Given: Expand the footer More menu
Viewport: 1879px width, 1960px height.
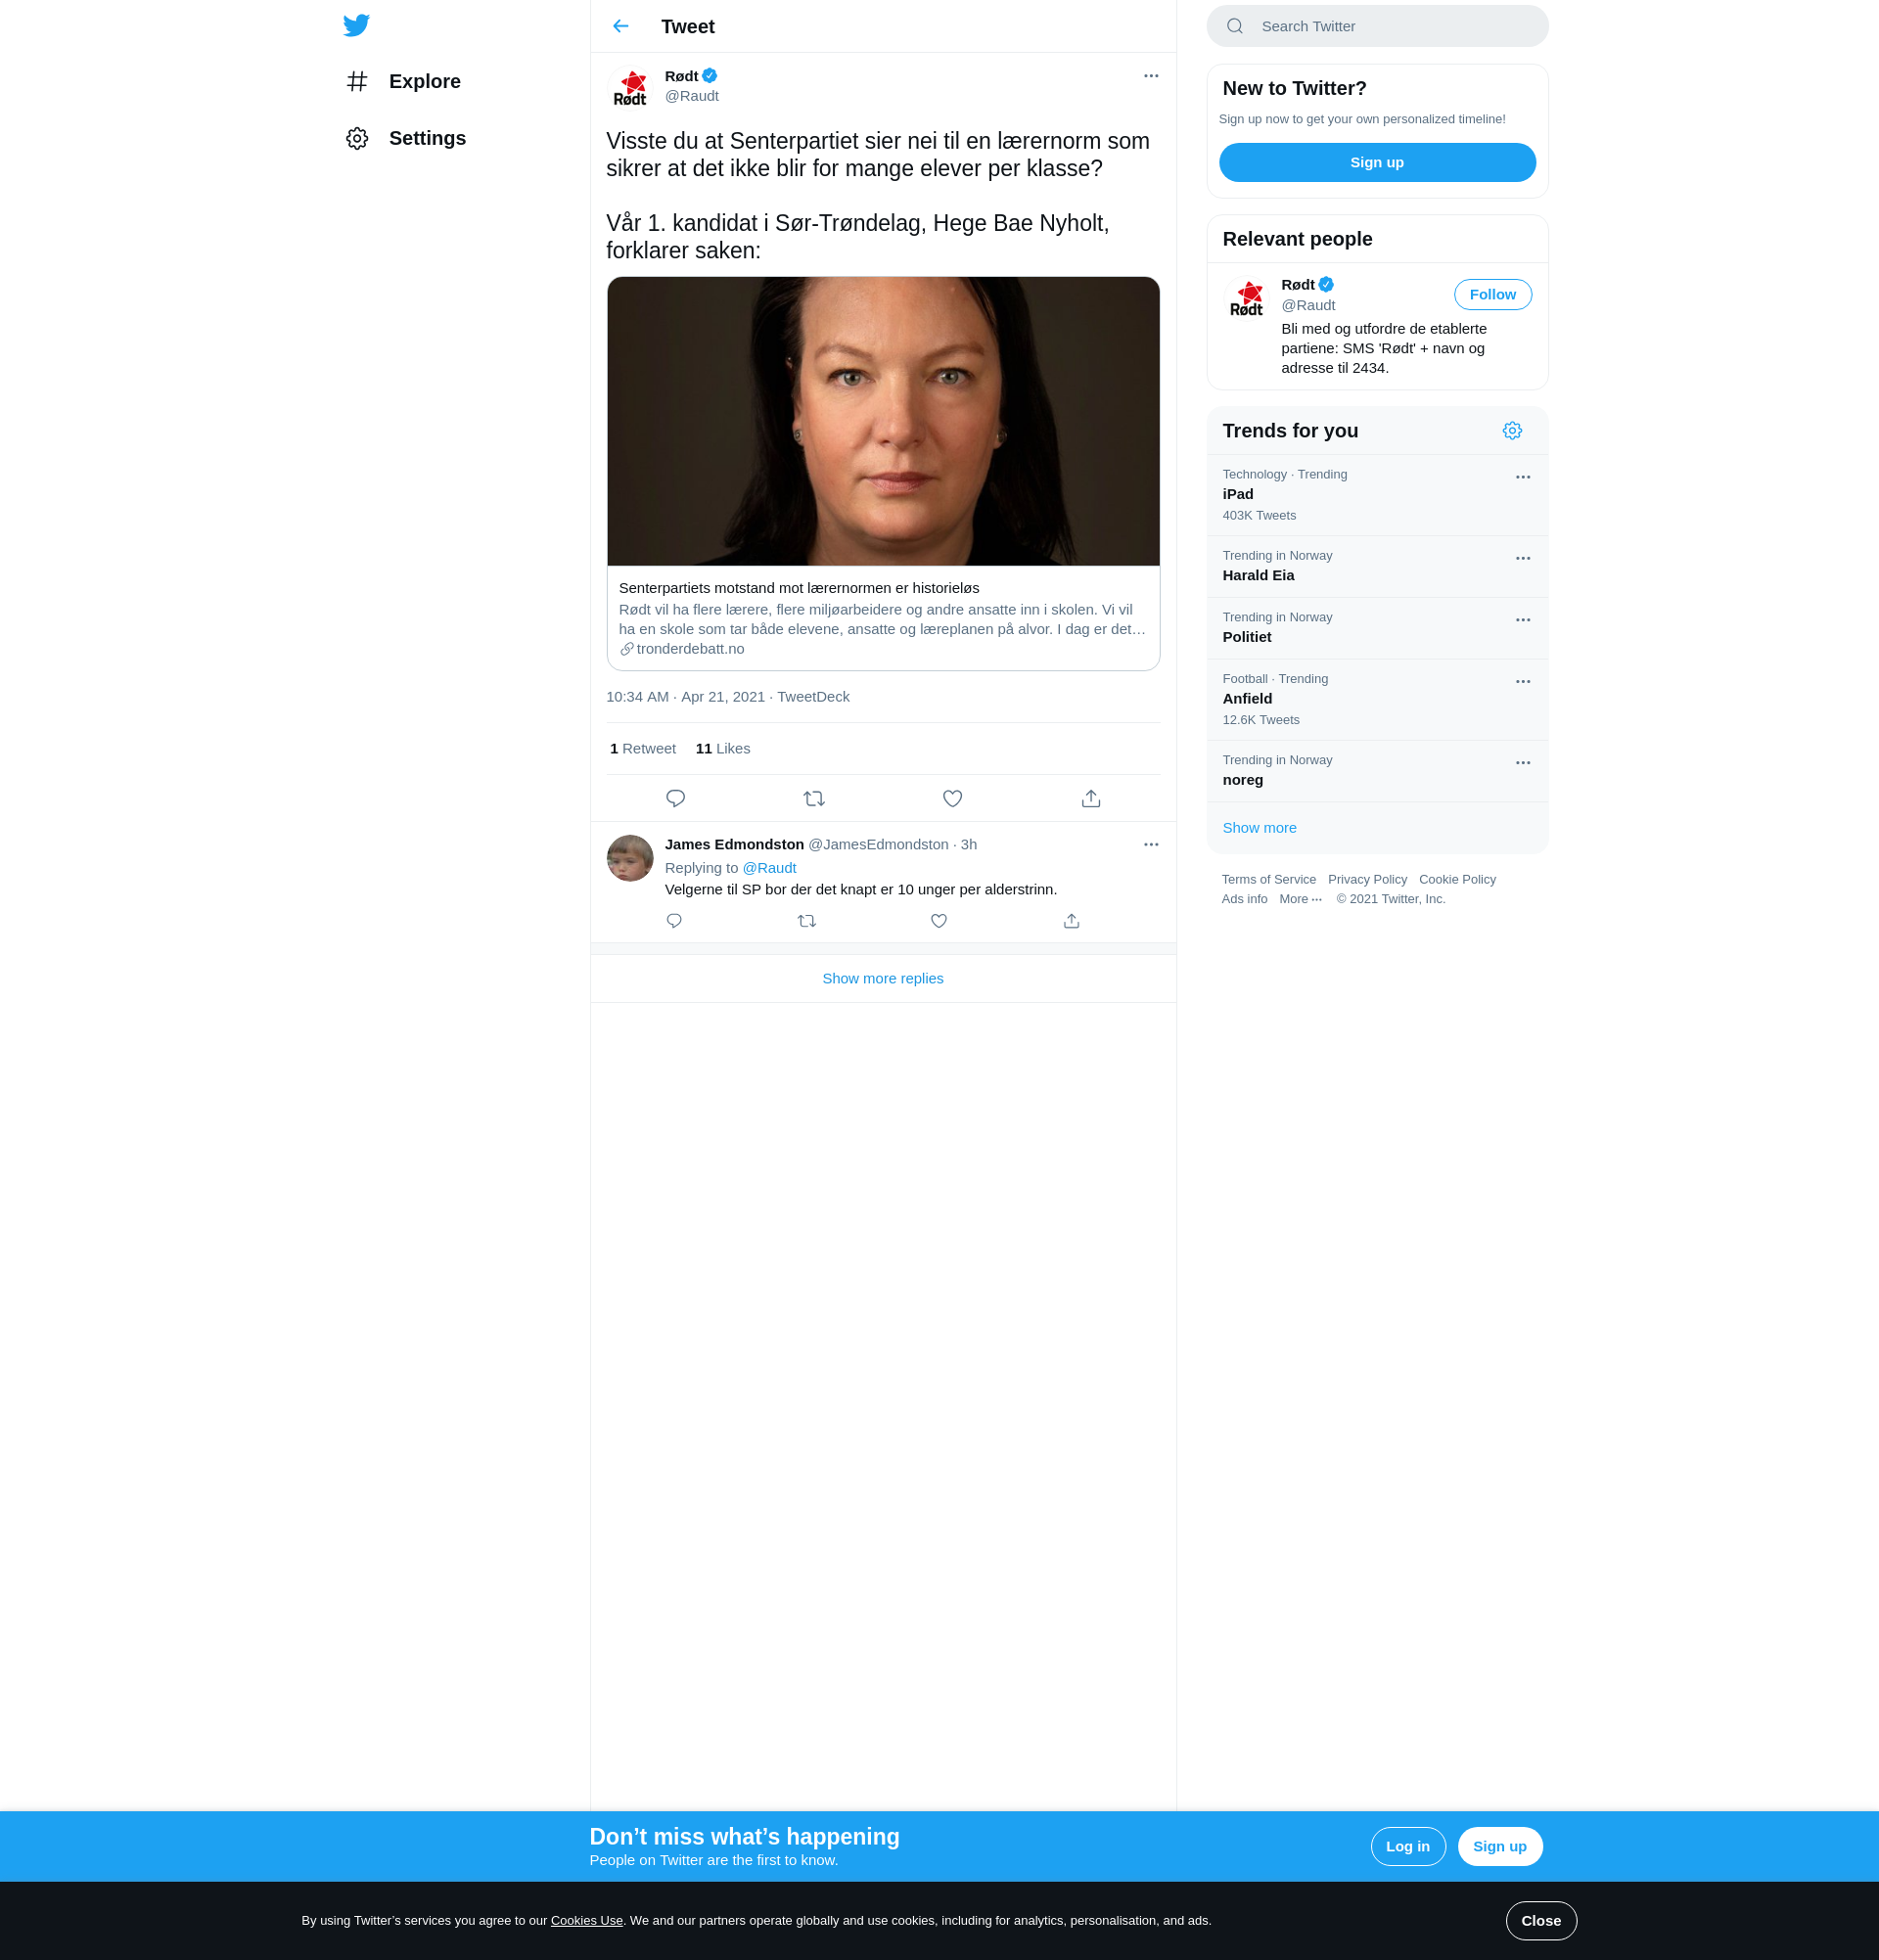Looking at the screenshot, I should 1300,899.
